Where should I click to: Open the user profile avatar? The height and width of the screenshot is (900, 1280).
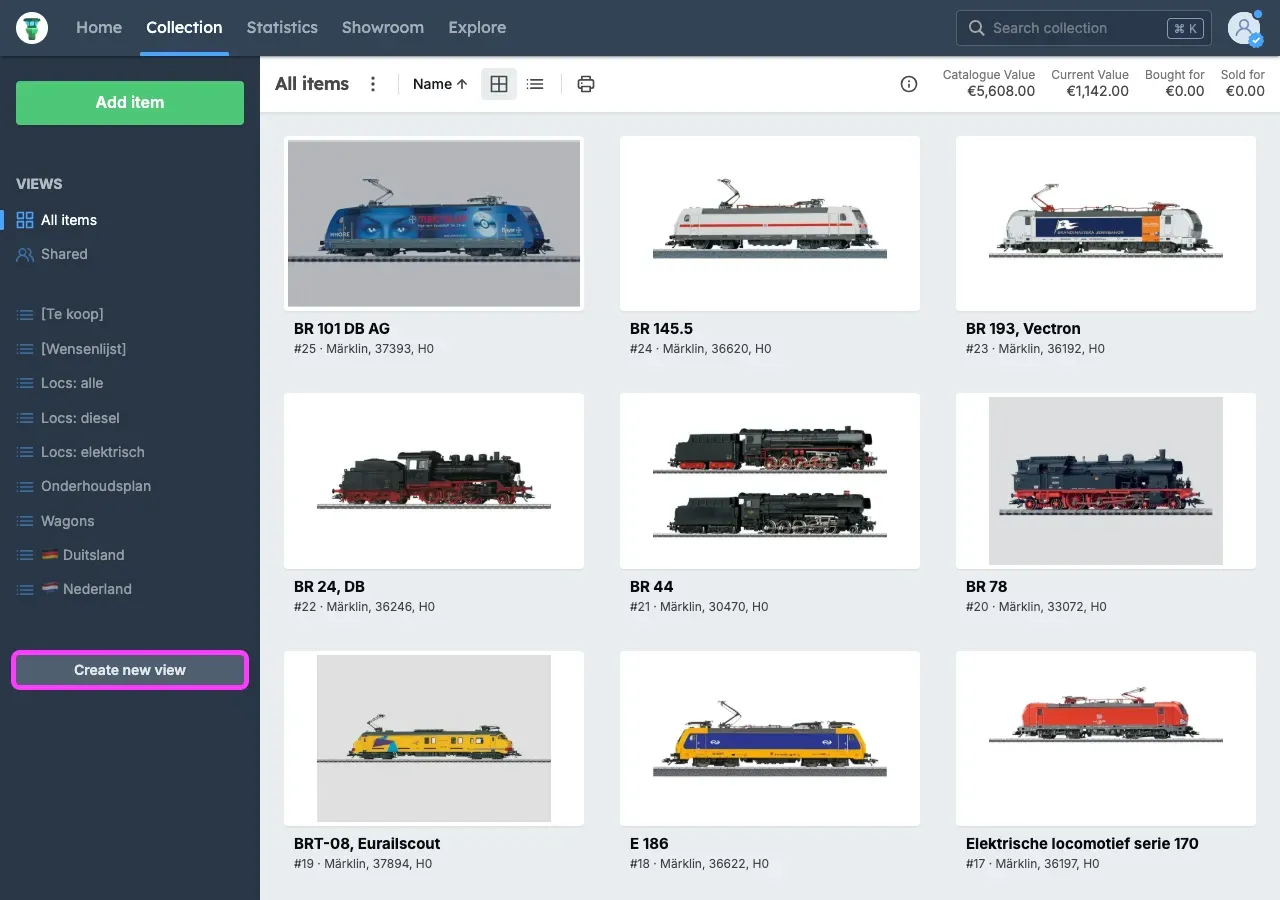tap(1244, 28)
